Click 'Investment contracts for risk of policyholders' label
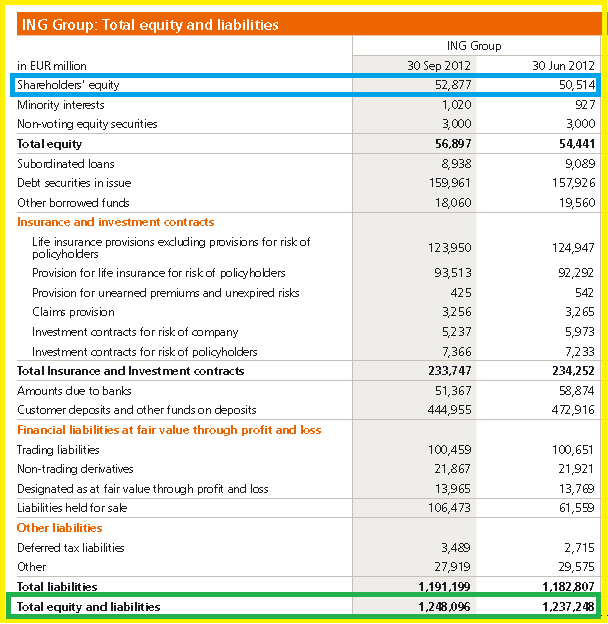 click(x=145, y=352)
